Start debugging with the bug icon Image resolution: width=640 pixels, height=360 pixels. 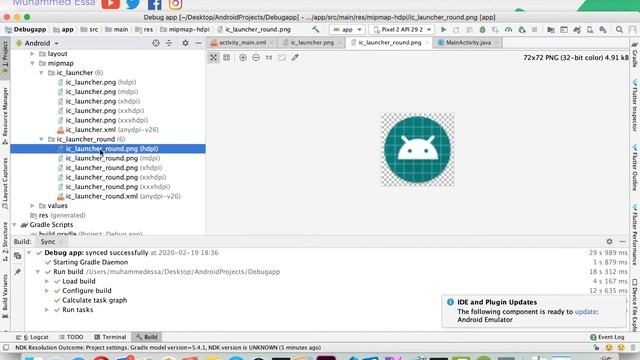[x=482, y=30]
